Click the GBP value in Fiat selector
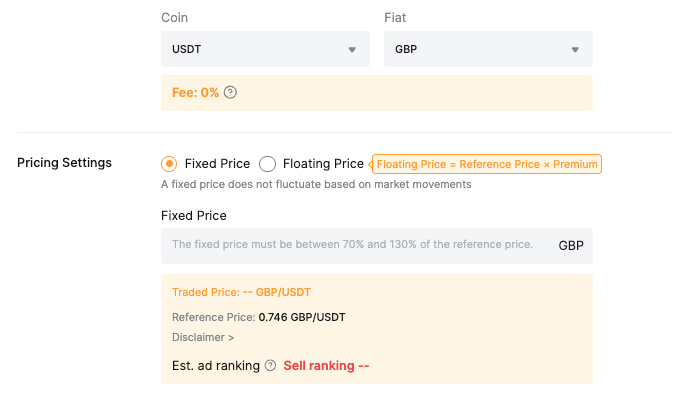Image resolution: width=693 pixels, height=401 pixels. tap(406, 49)
